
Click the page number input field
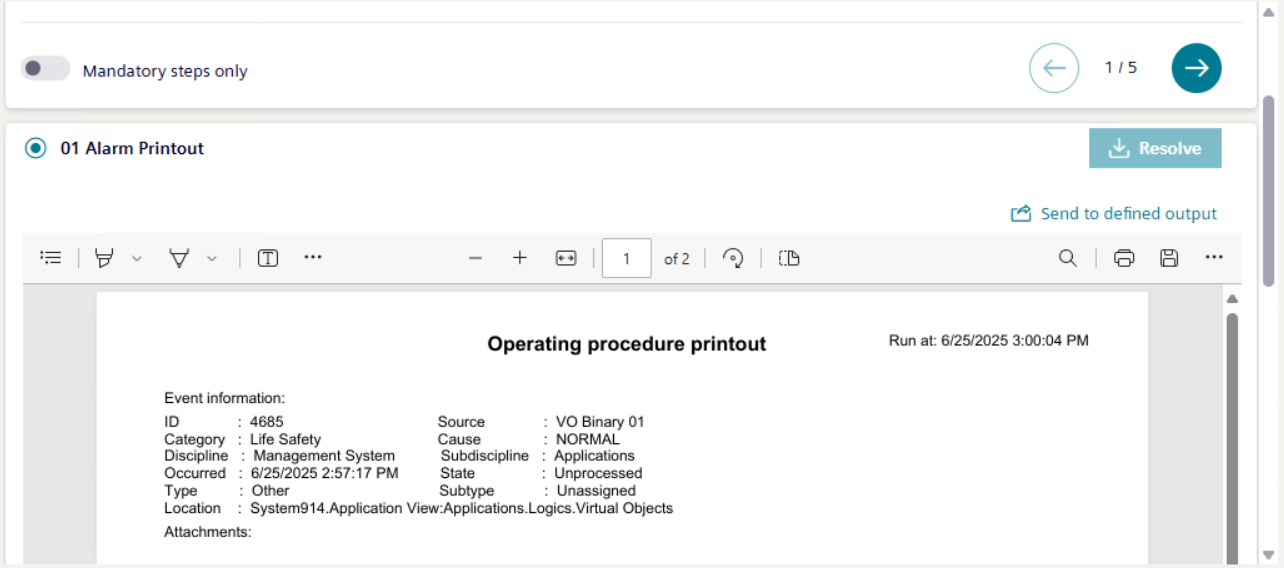pos(627,258)
